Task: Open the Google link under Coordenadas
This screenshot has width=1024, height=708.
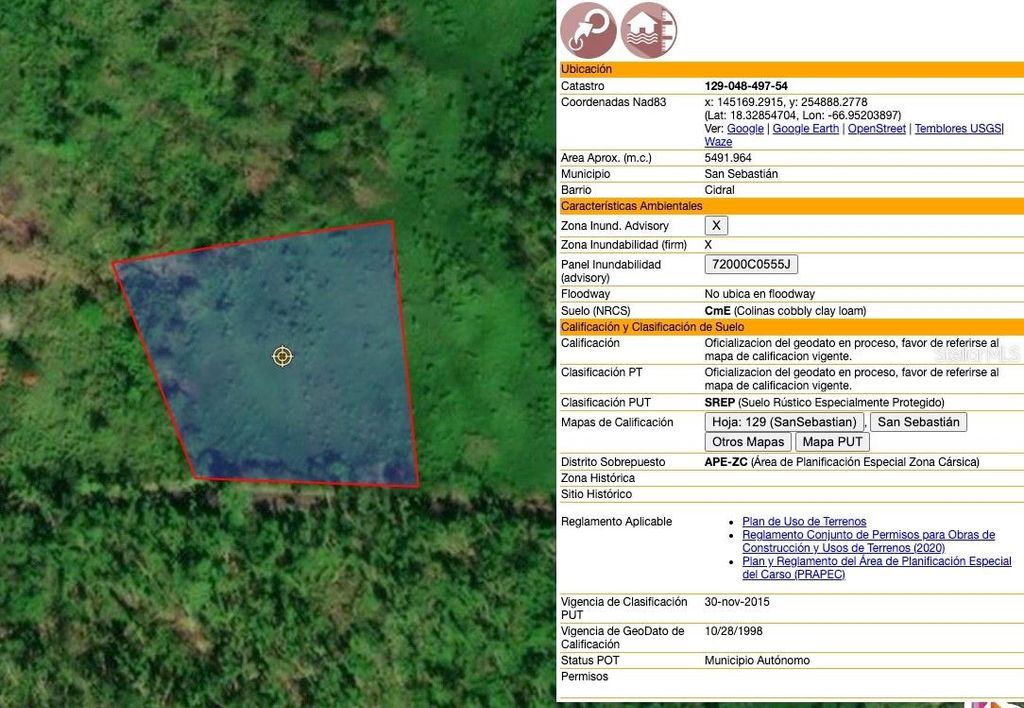Action: coord(744,128)
